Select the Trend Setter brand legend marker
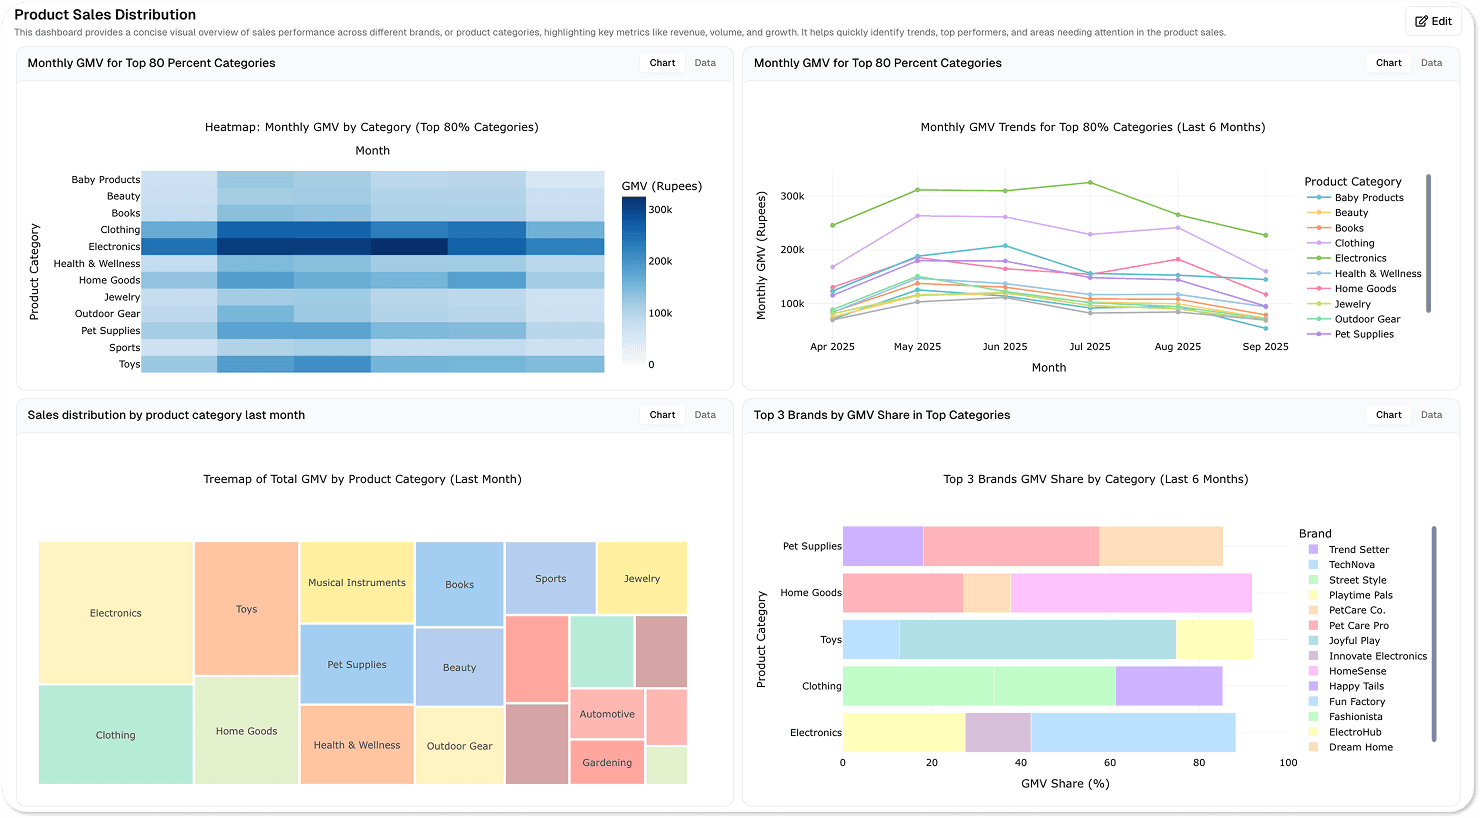The width and height of the screenshot is (1480, 818). 1311,549
